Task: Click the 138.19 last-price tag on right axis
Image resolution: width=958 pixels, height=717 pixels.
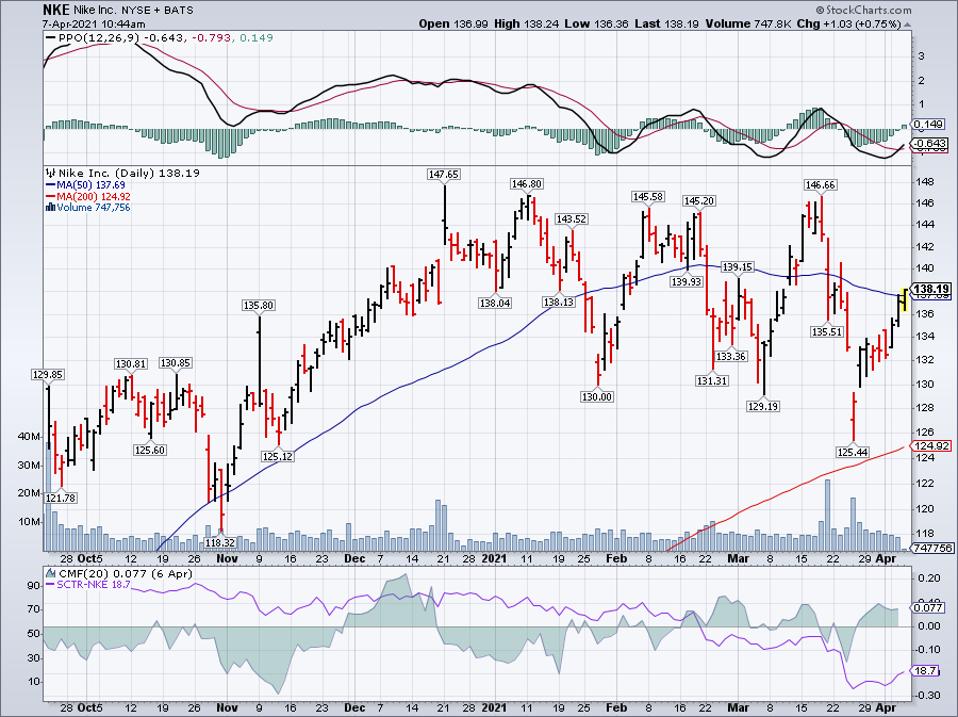Action: pyautogui.click(x=931, y=289)
